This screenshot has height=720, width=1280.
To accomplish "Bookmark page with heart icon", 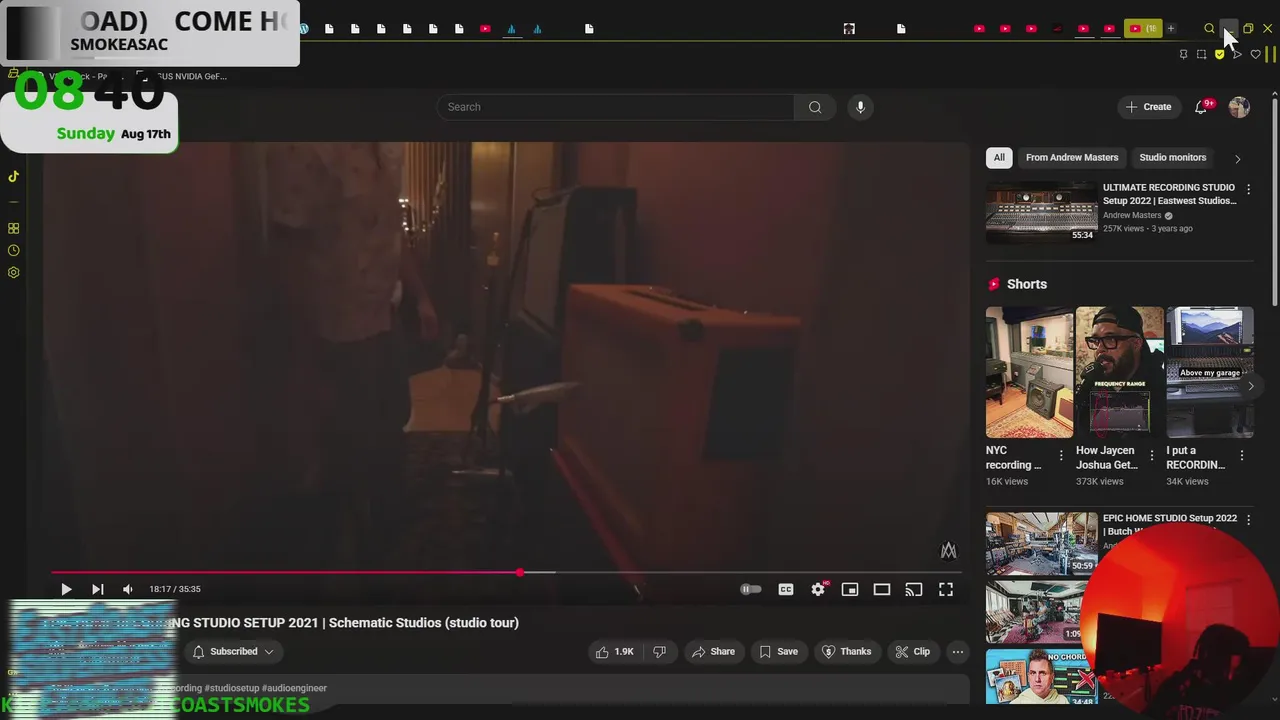I will pyautogui.click(x=1256, y=54).
